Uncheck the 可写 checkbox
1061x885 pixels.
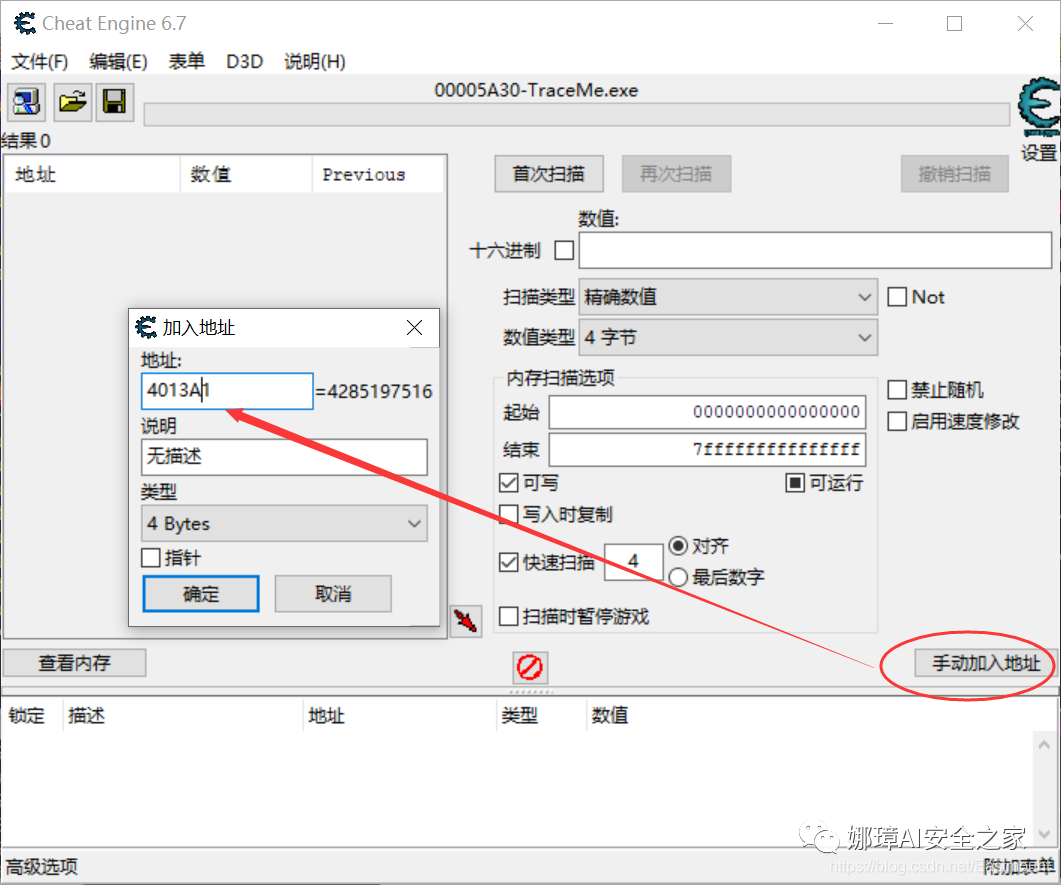point(508,482)
